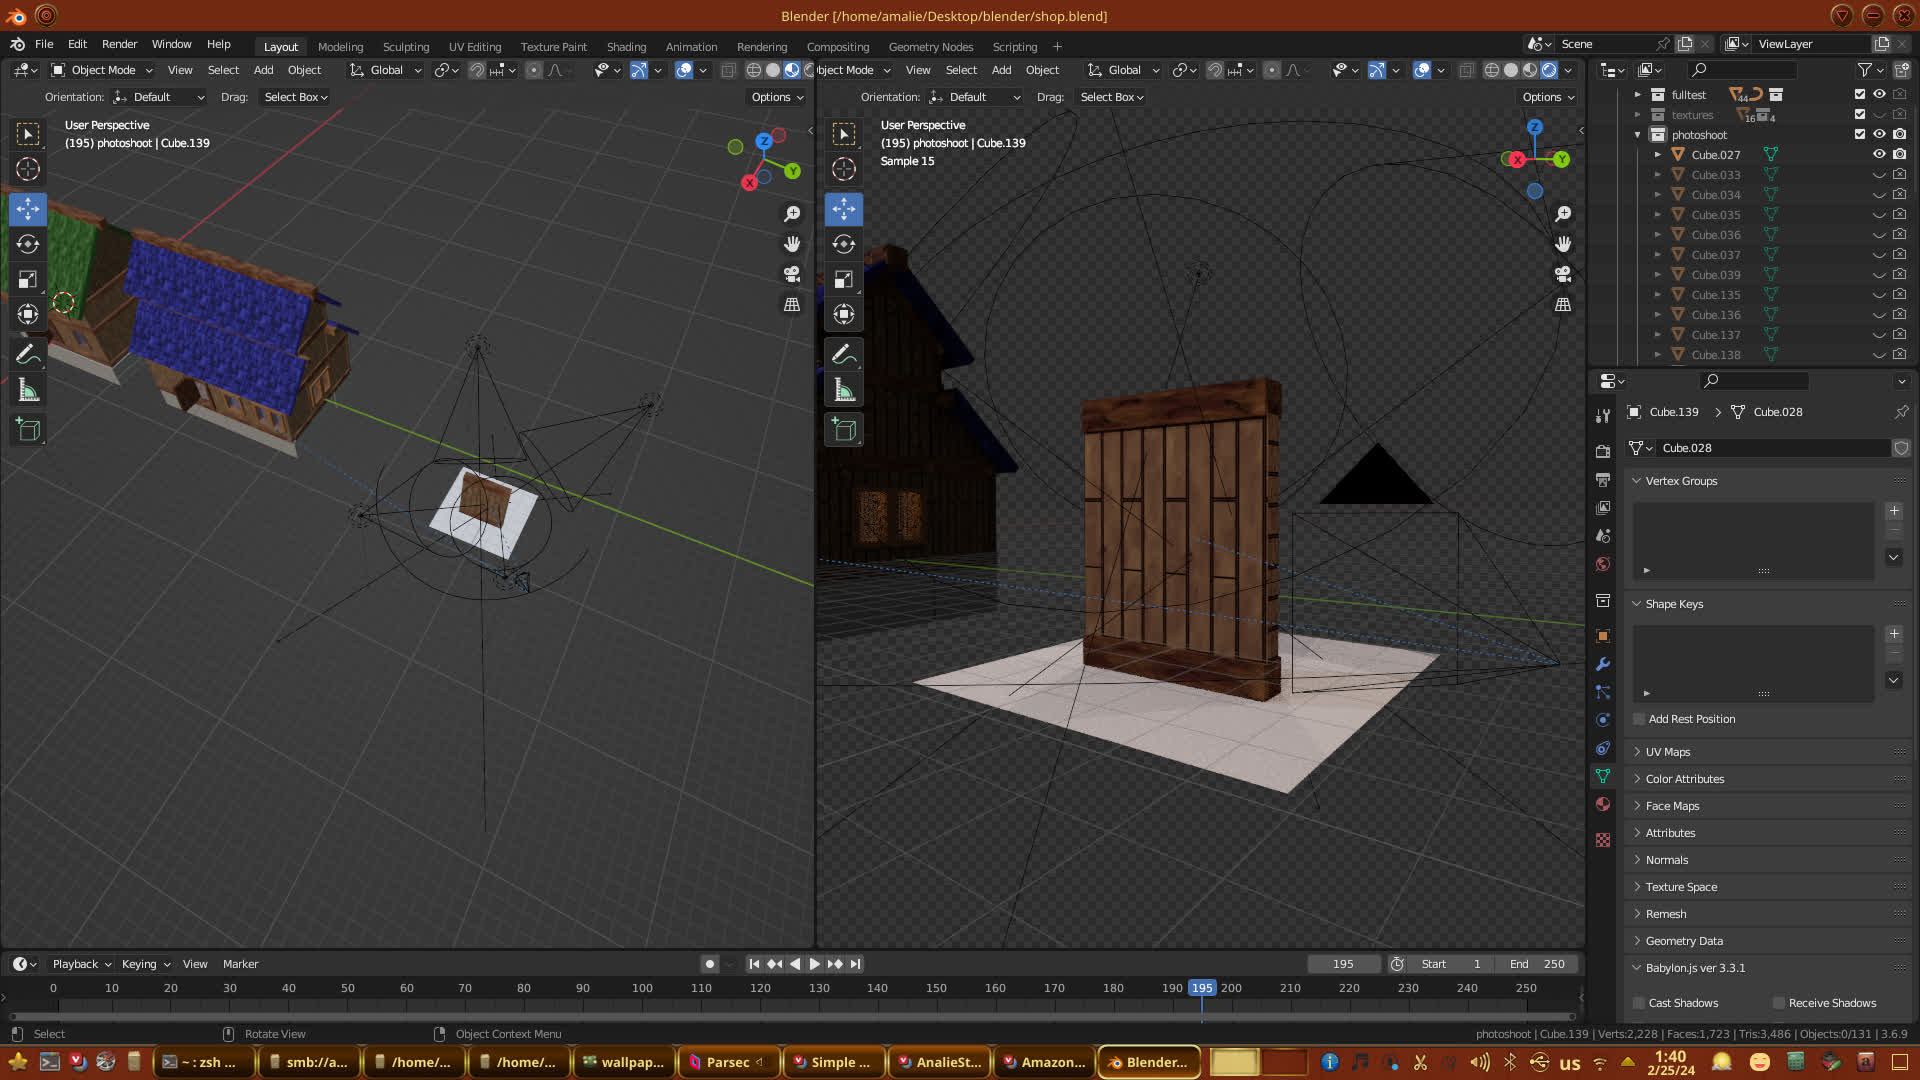Screen dimensions: 1920x1080
Task: Select the Measure tool in right viewport
Action: point(844,391)
